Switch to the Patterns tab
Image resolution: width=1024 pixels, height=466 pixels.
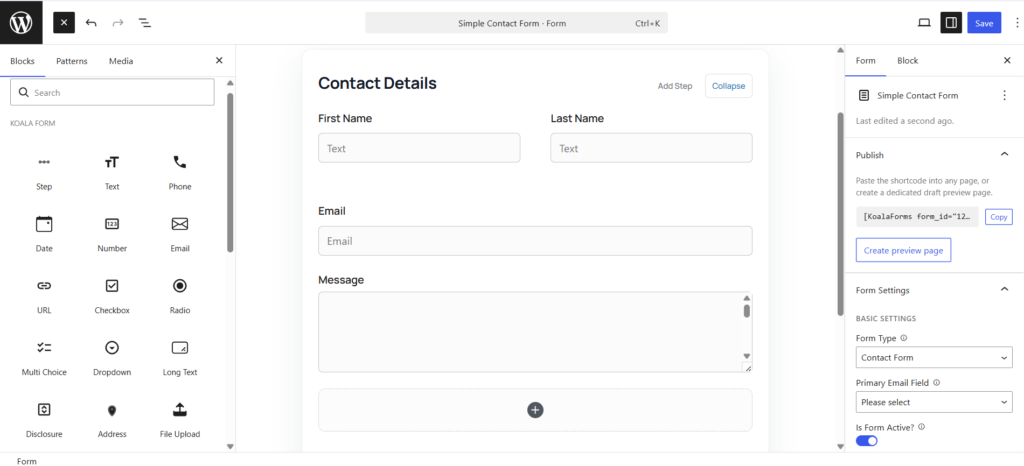click(71, 61)
